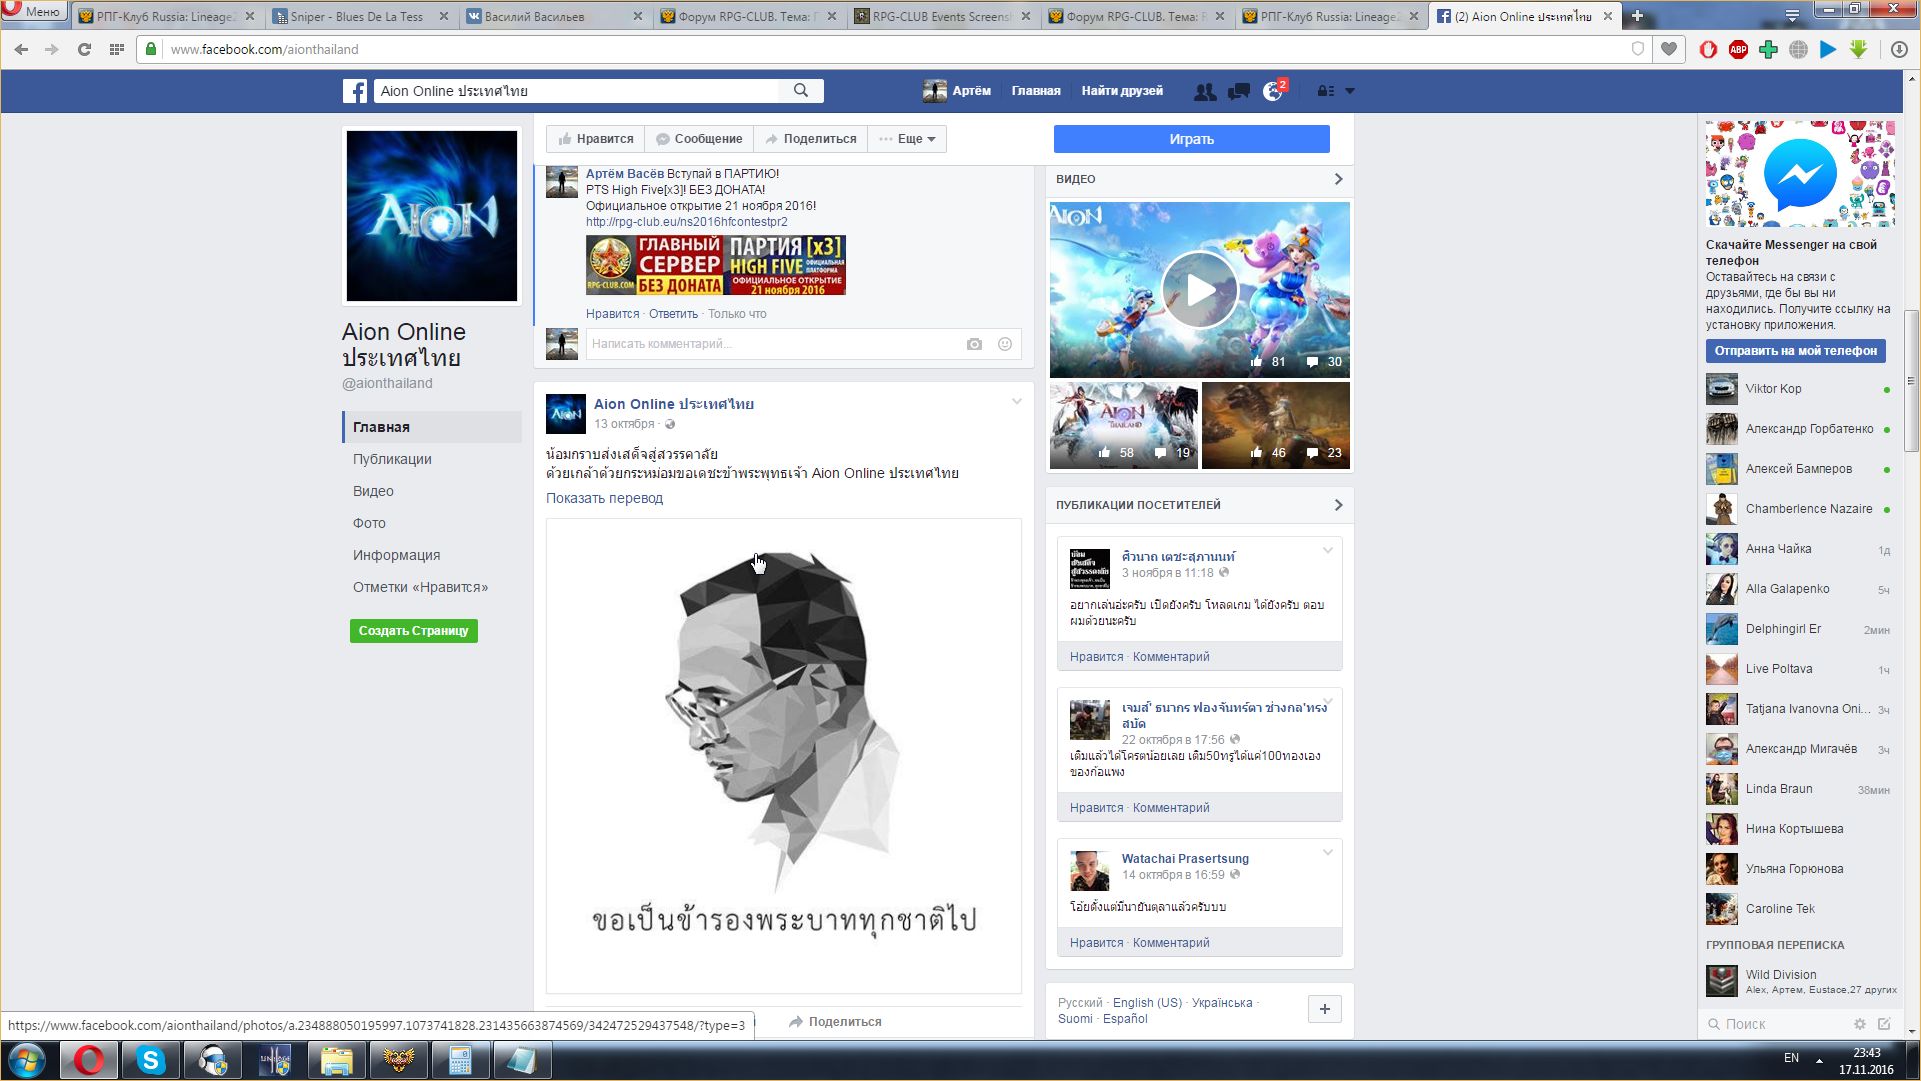The width and height of the screenshot is (1921, 1081).
Task: Click the Adblock Plus extension icon
Action: pyautogui.click(x=1739, y=49)
